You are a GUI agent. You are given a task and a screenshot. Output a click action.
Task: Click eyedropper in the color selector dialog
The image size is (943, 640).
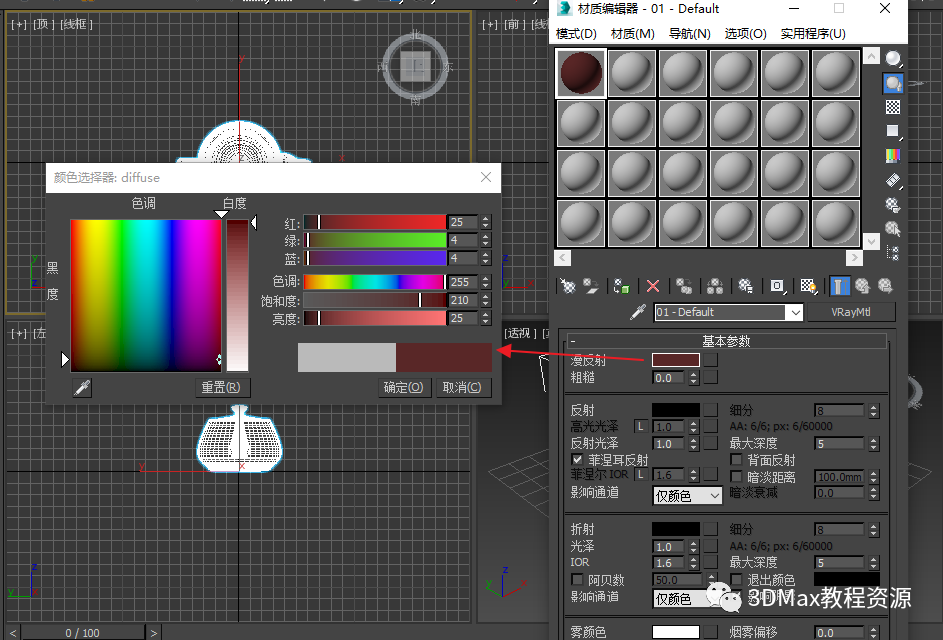tap(82, 388)
